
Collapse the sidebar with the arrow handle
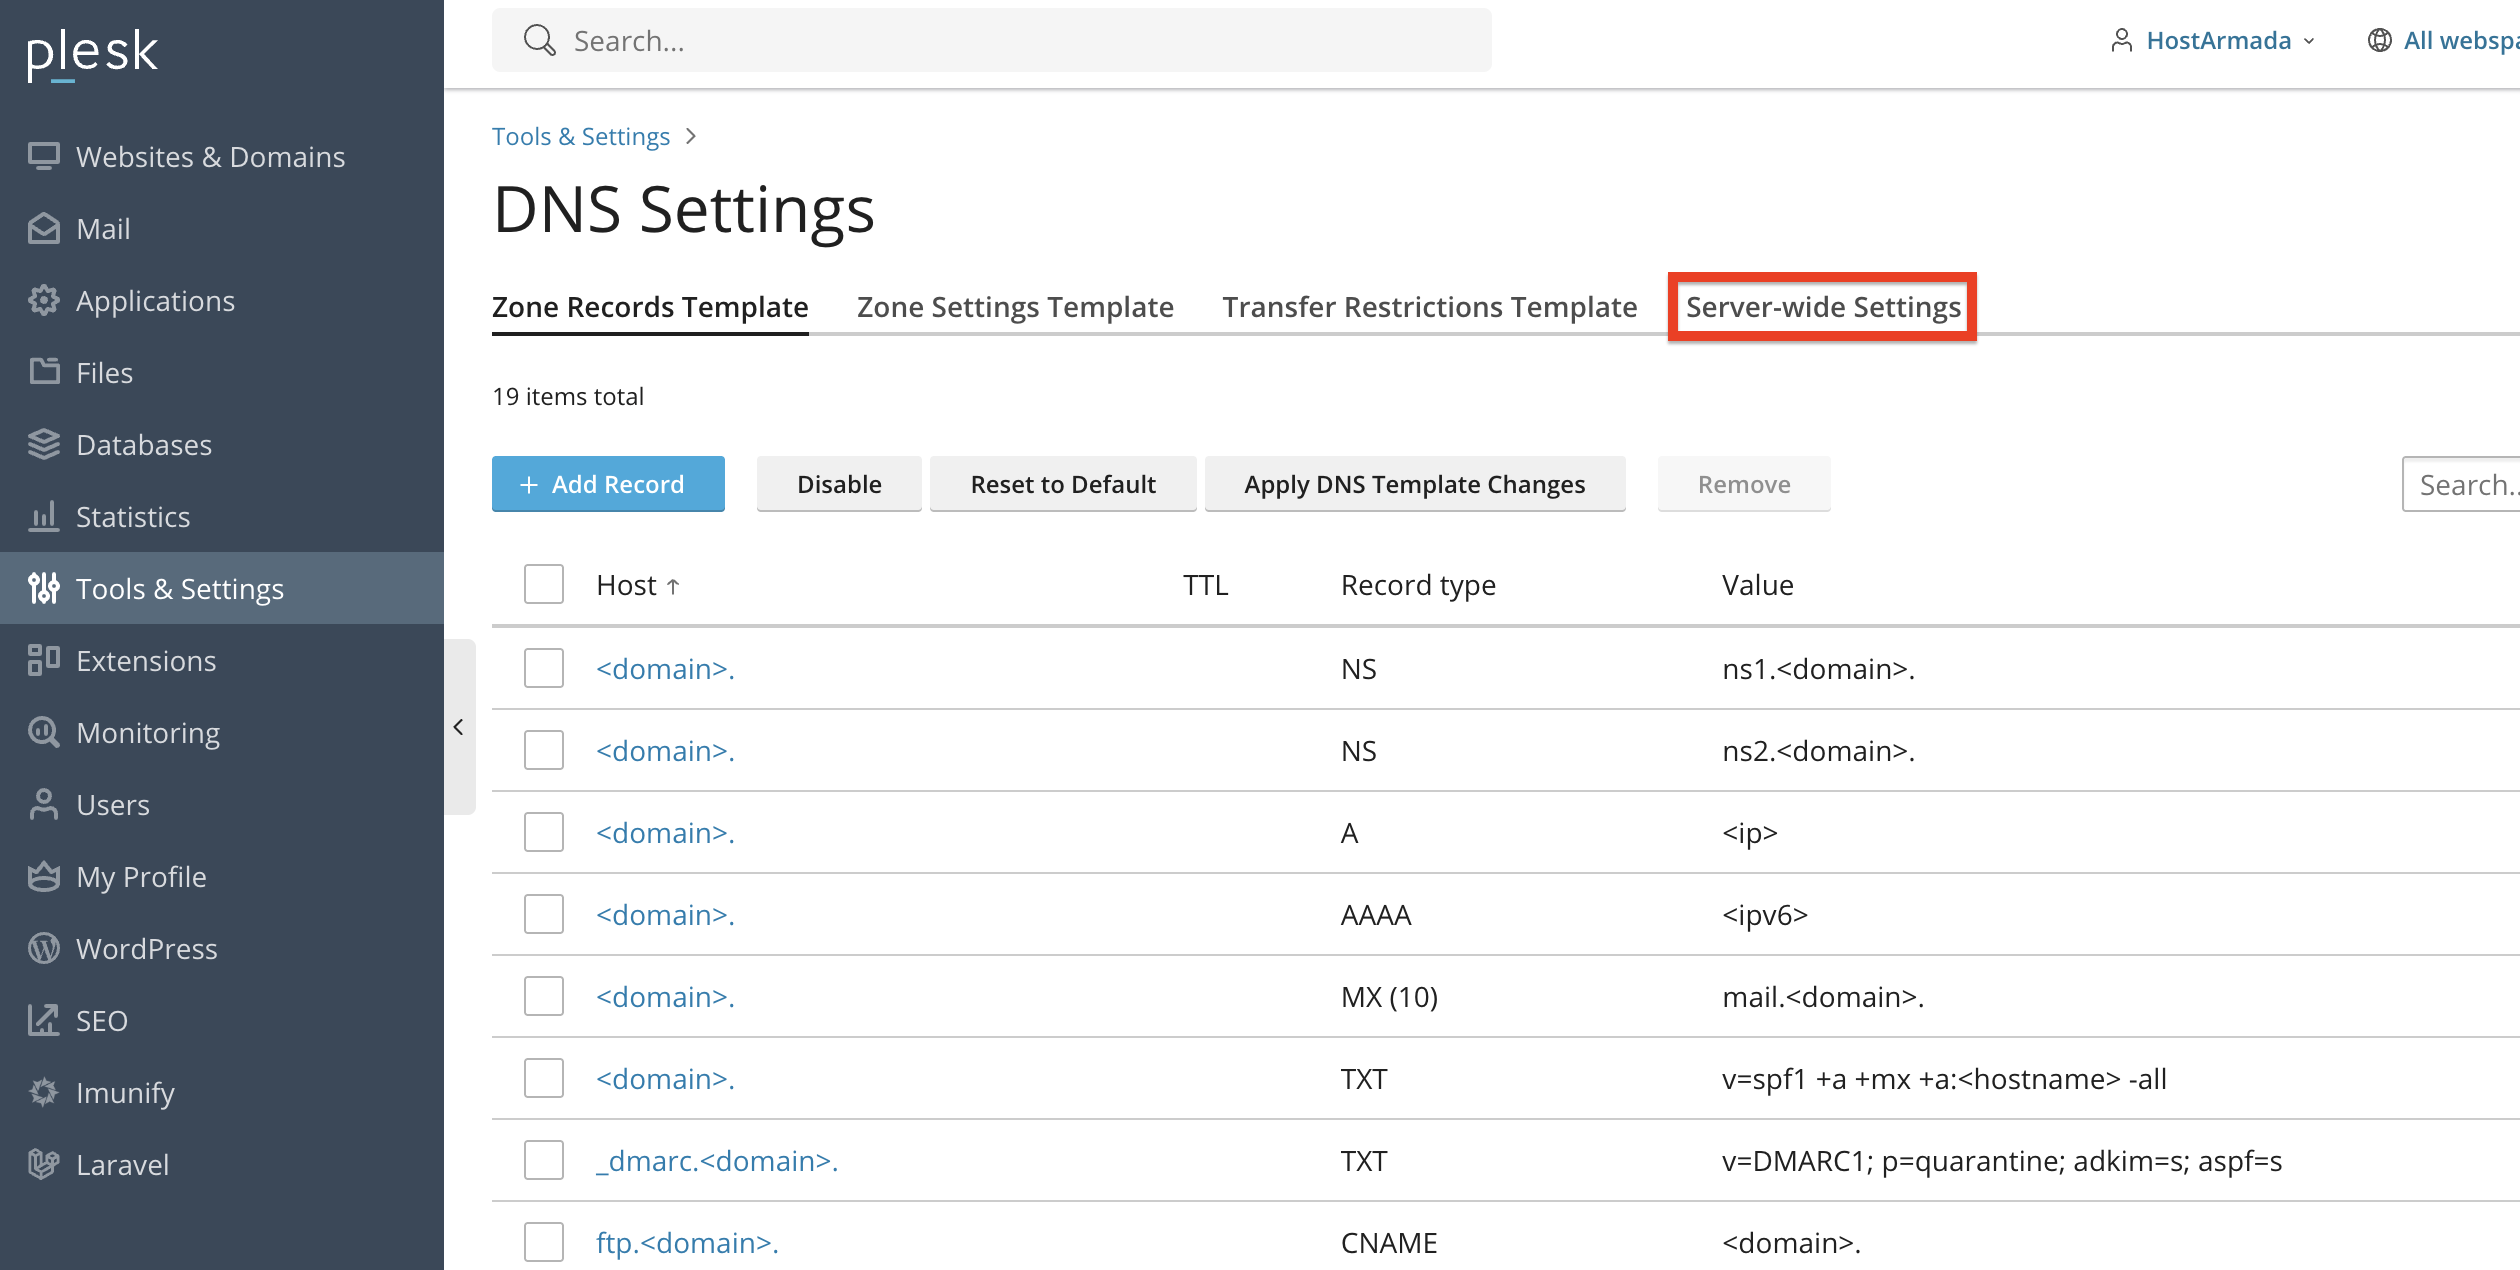[459, 727]
